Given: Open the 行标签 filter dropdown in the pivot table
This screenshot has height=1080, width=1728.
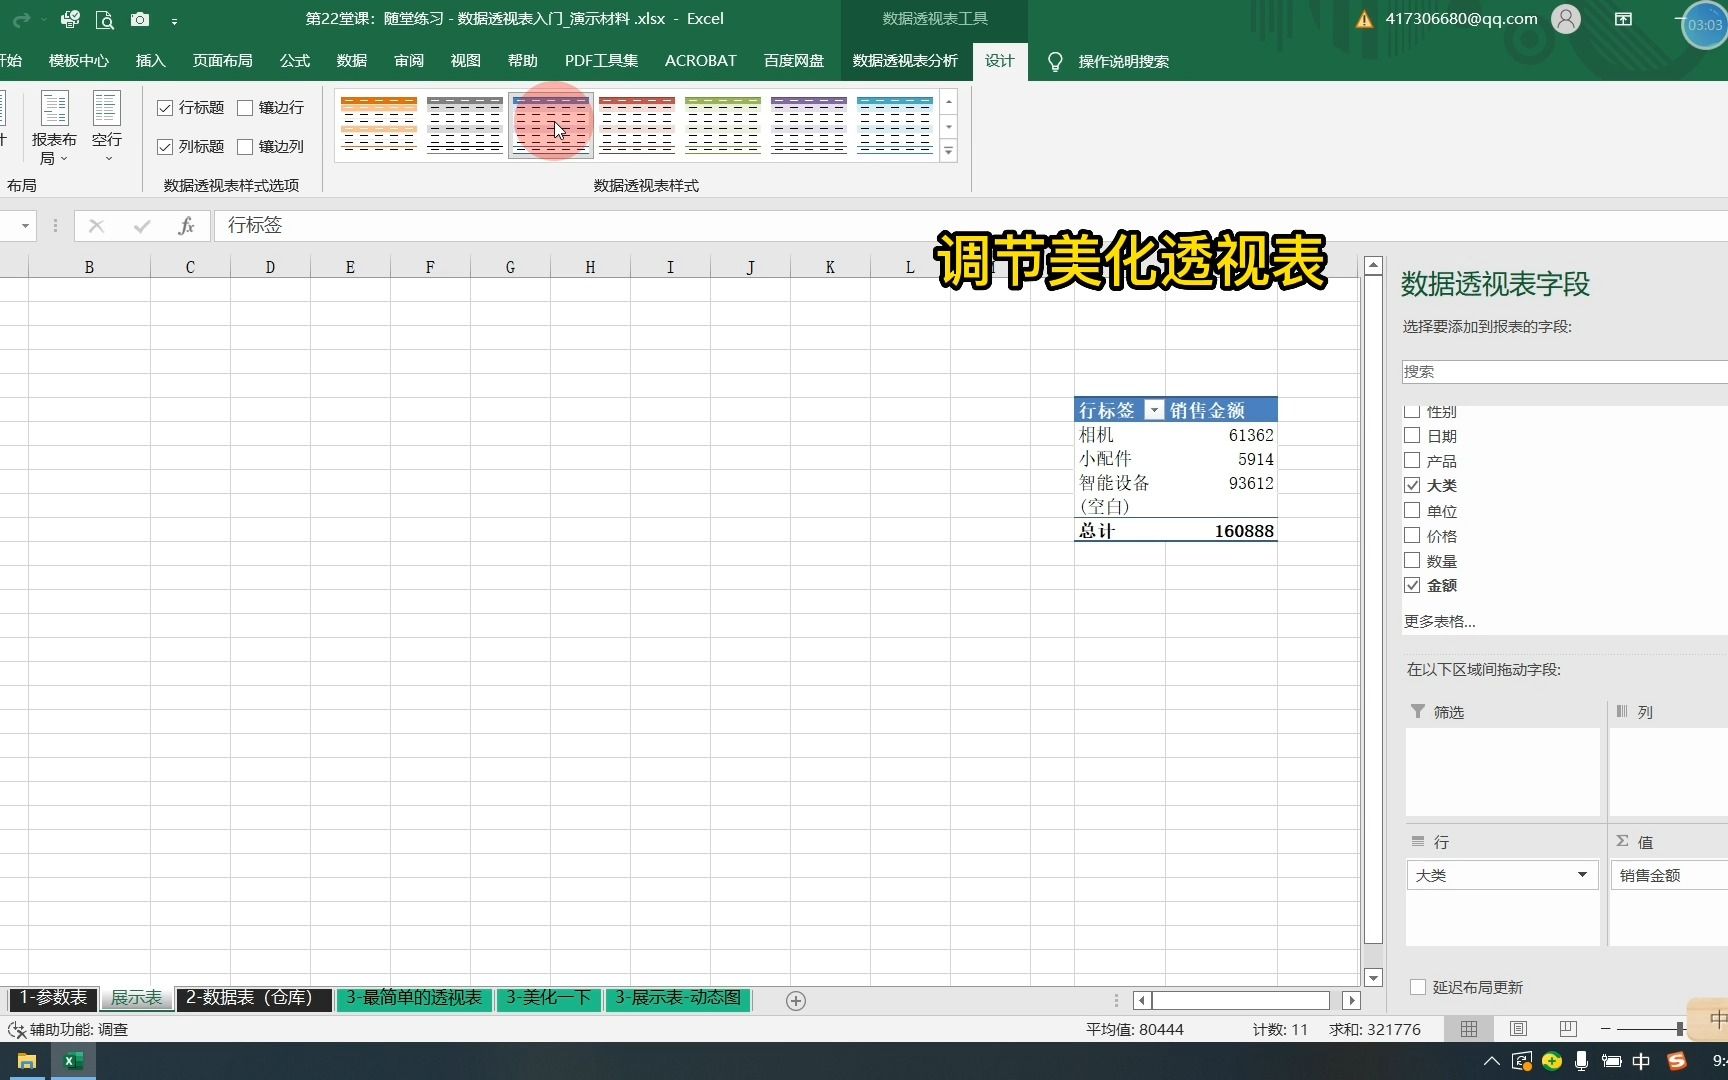Looking at the screenshot, I should coord(1153,409).
